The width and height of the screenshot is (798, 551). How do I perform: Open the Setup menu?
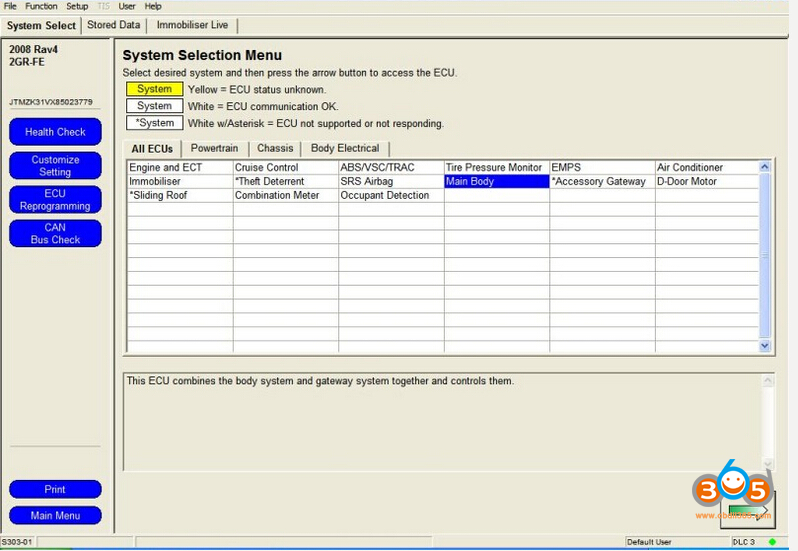(x=77, y=6)
